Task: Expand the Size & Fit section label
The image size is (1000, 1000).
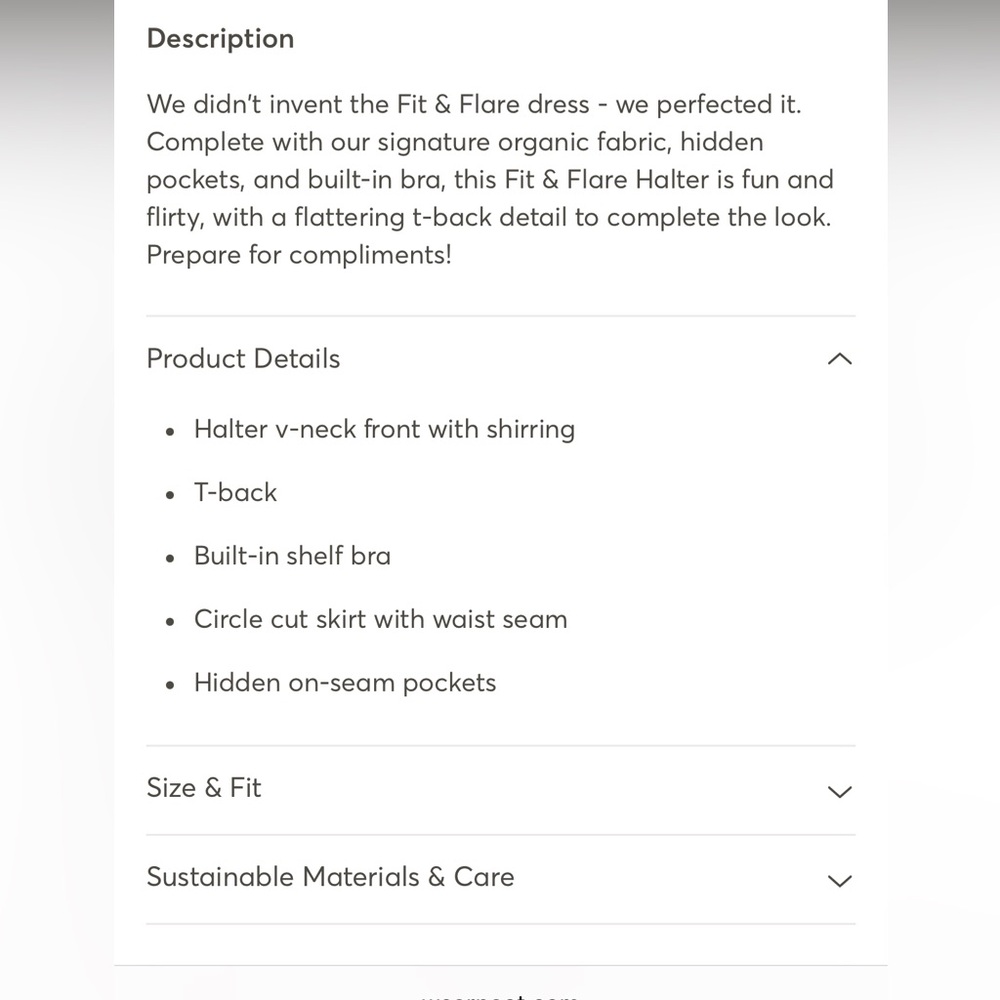Action: point(203,788)
